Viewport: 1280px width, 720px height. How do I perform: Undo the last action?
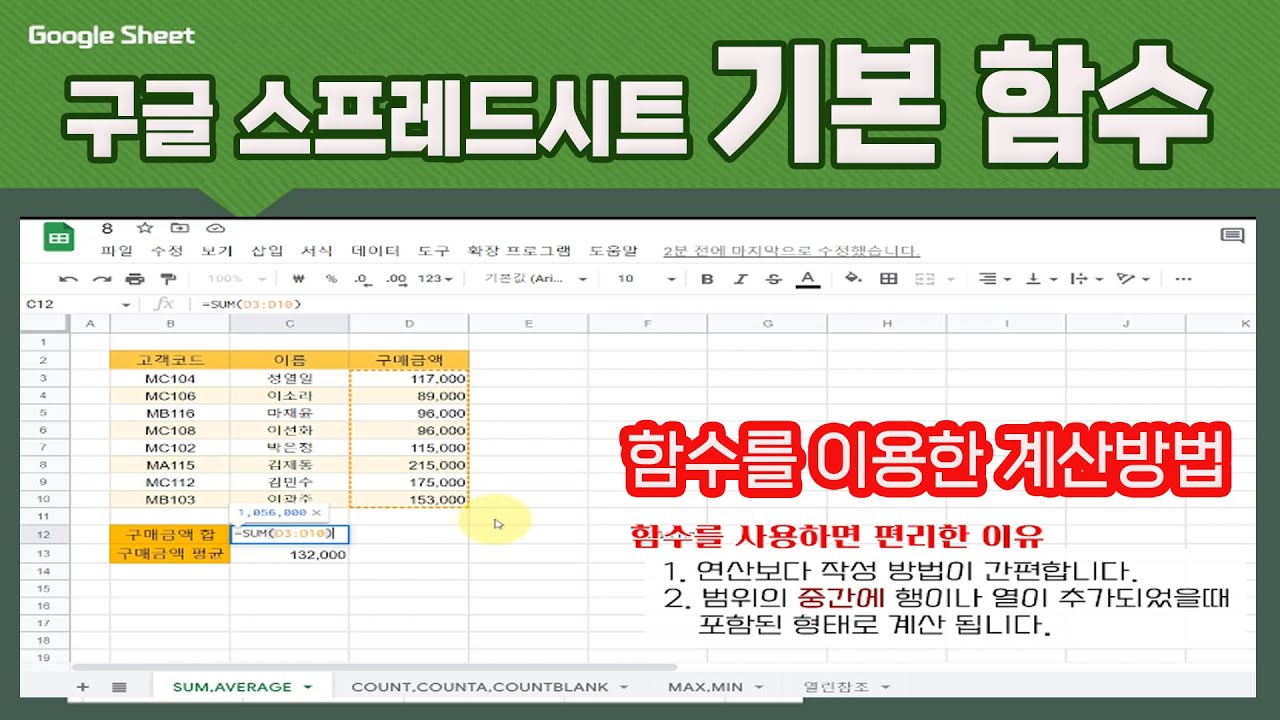pos(68,279)
